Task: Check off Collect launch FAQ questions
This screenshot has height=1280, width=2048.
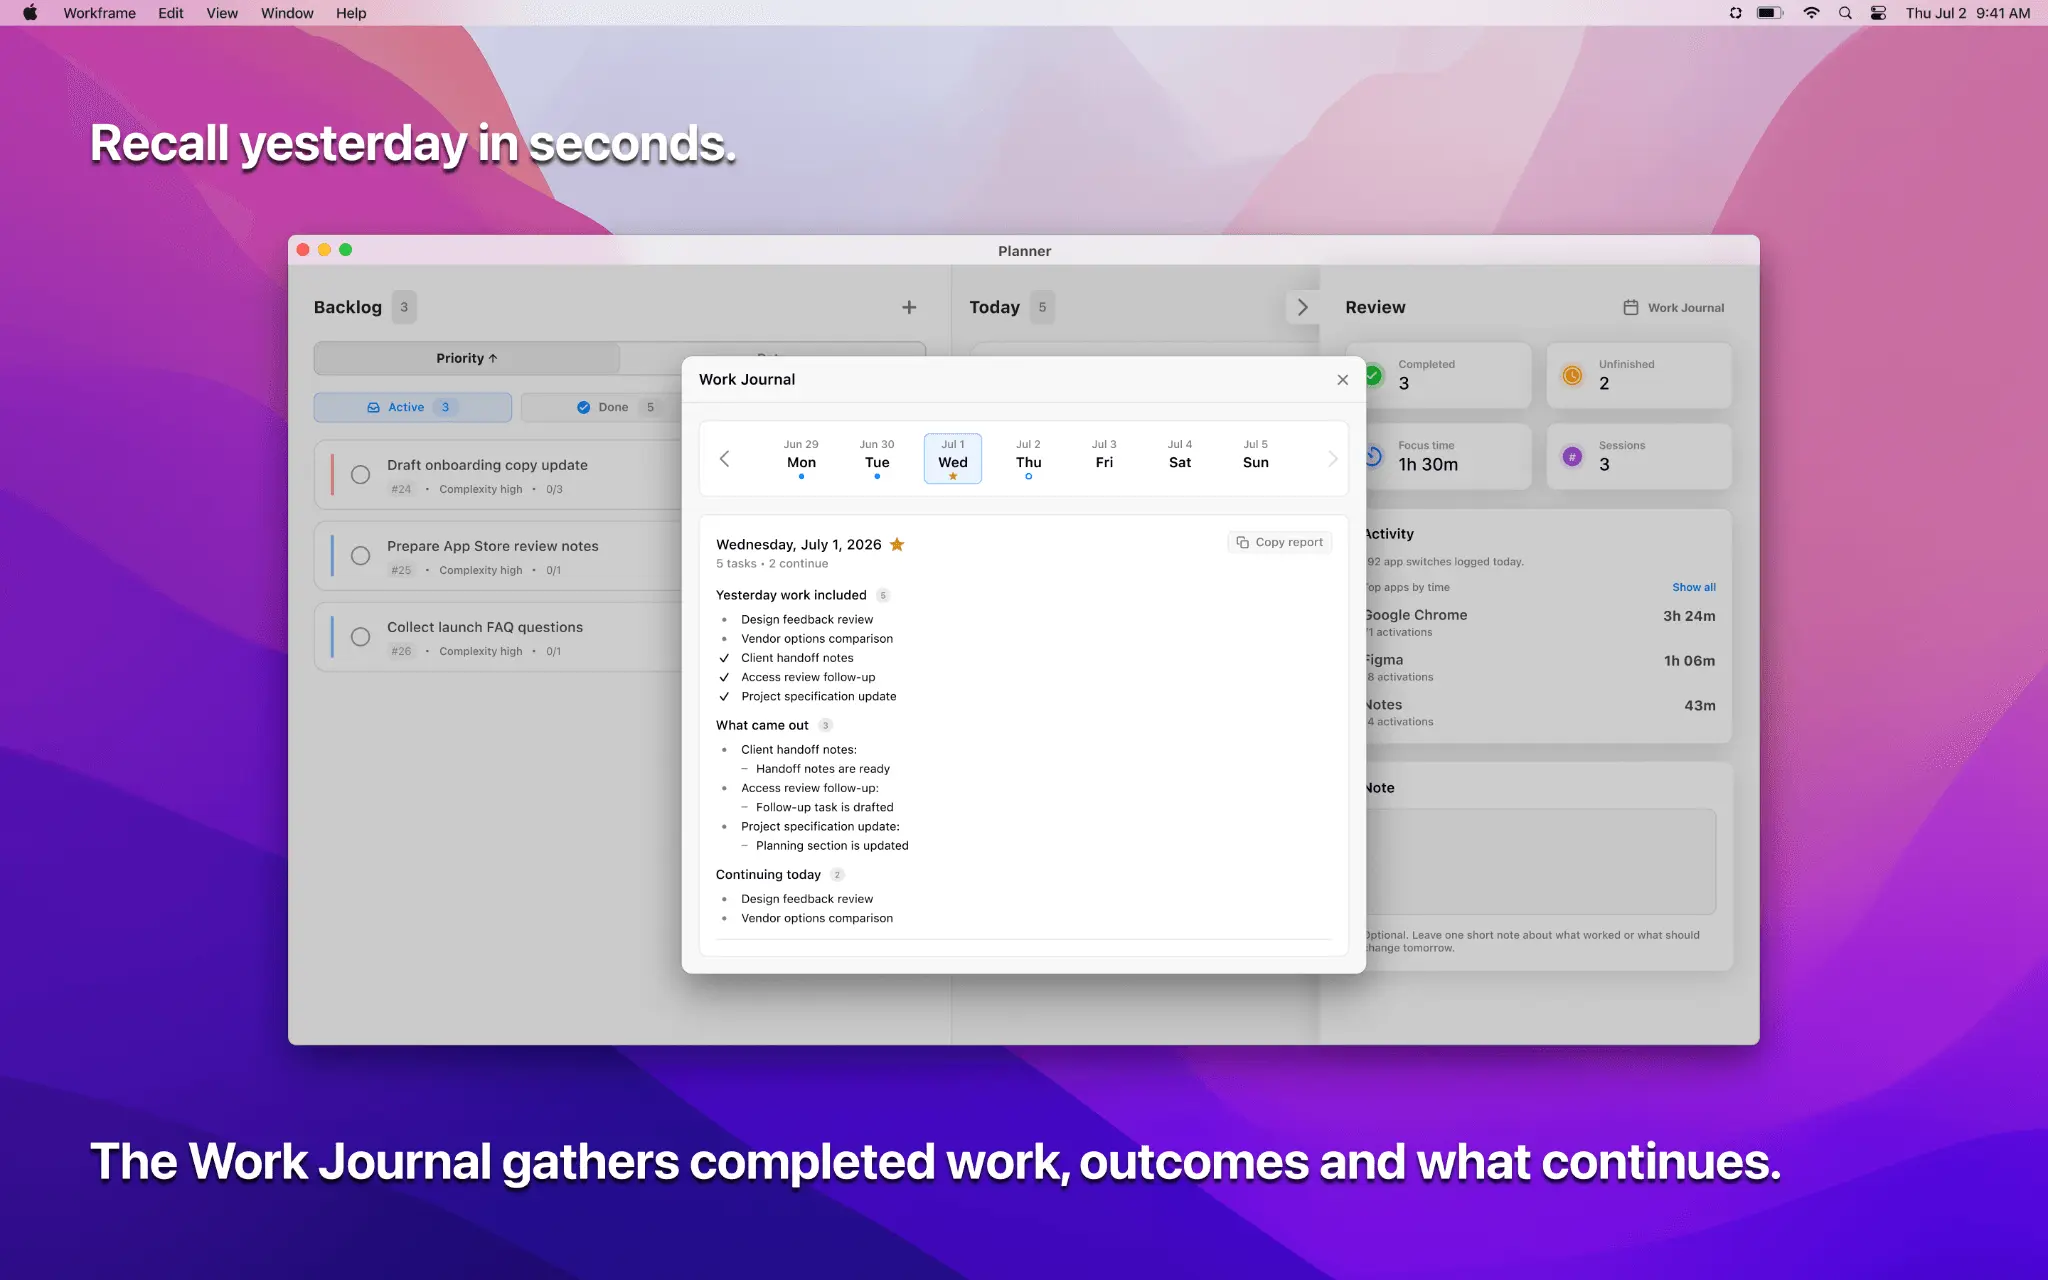Action: [360, 637]
